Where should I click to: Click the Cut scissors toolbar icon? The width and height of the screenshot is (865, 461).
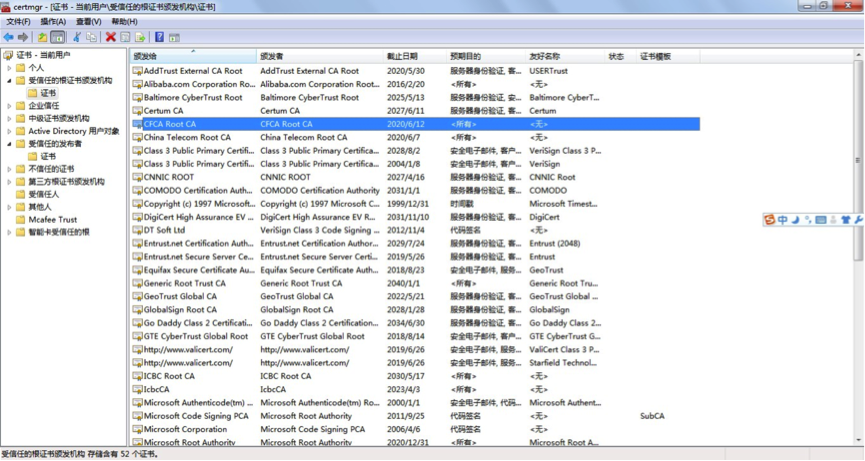(77, 37)
